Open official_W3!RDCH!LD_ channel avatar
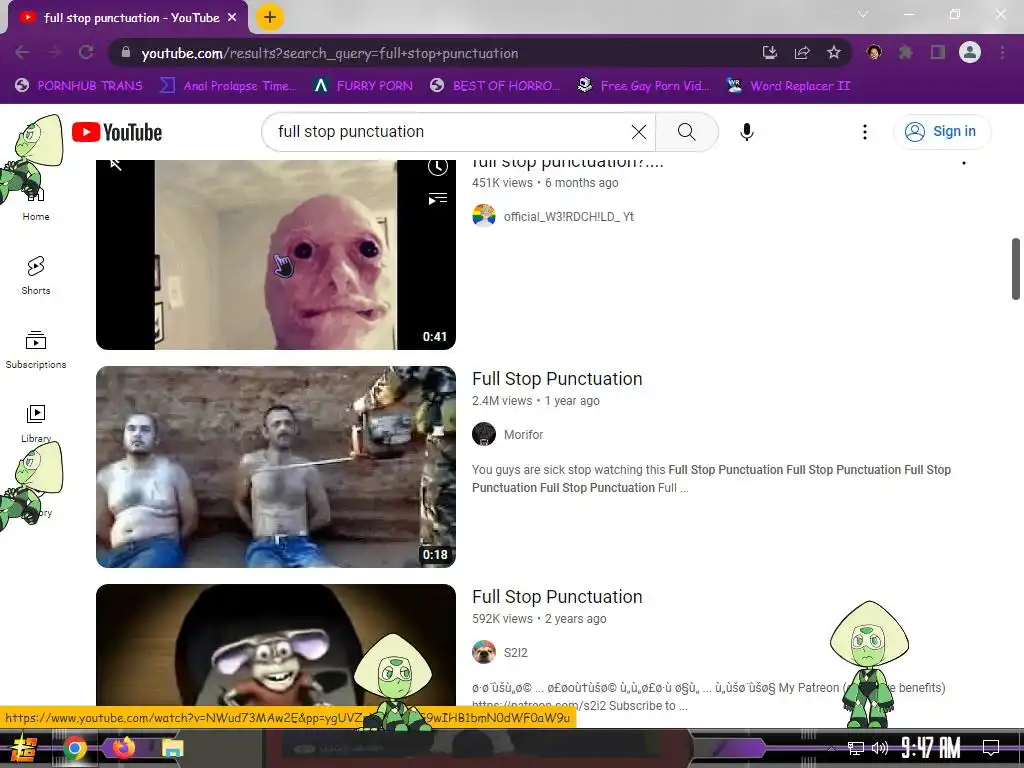The width and height of the screenshot is (1024, 768). (484, 216)
